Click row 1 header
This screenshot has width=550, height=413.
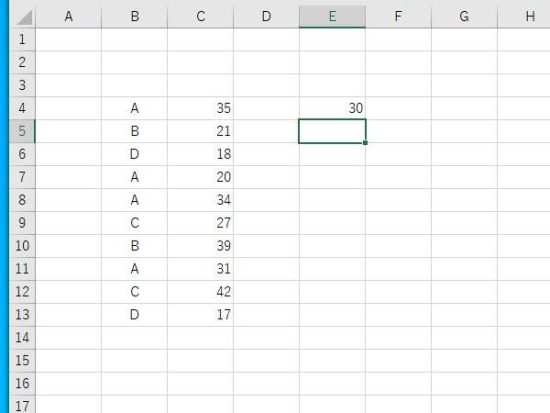coord(22,39)
